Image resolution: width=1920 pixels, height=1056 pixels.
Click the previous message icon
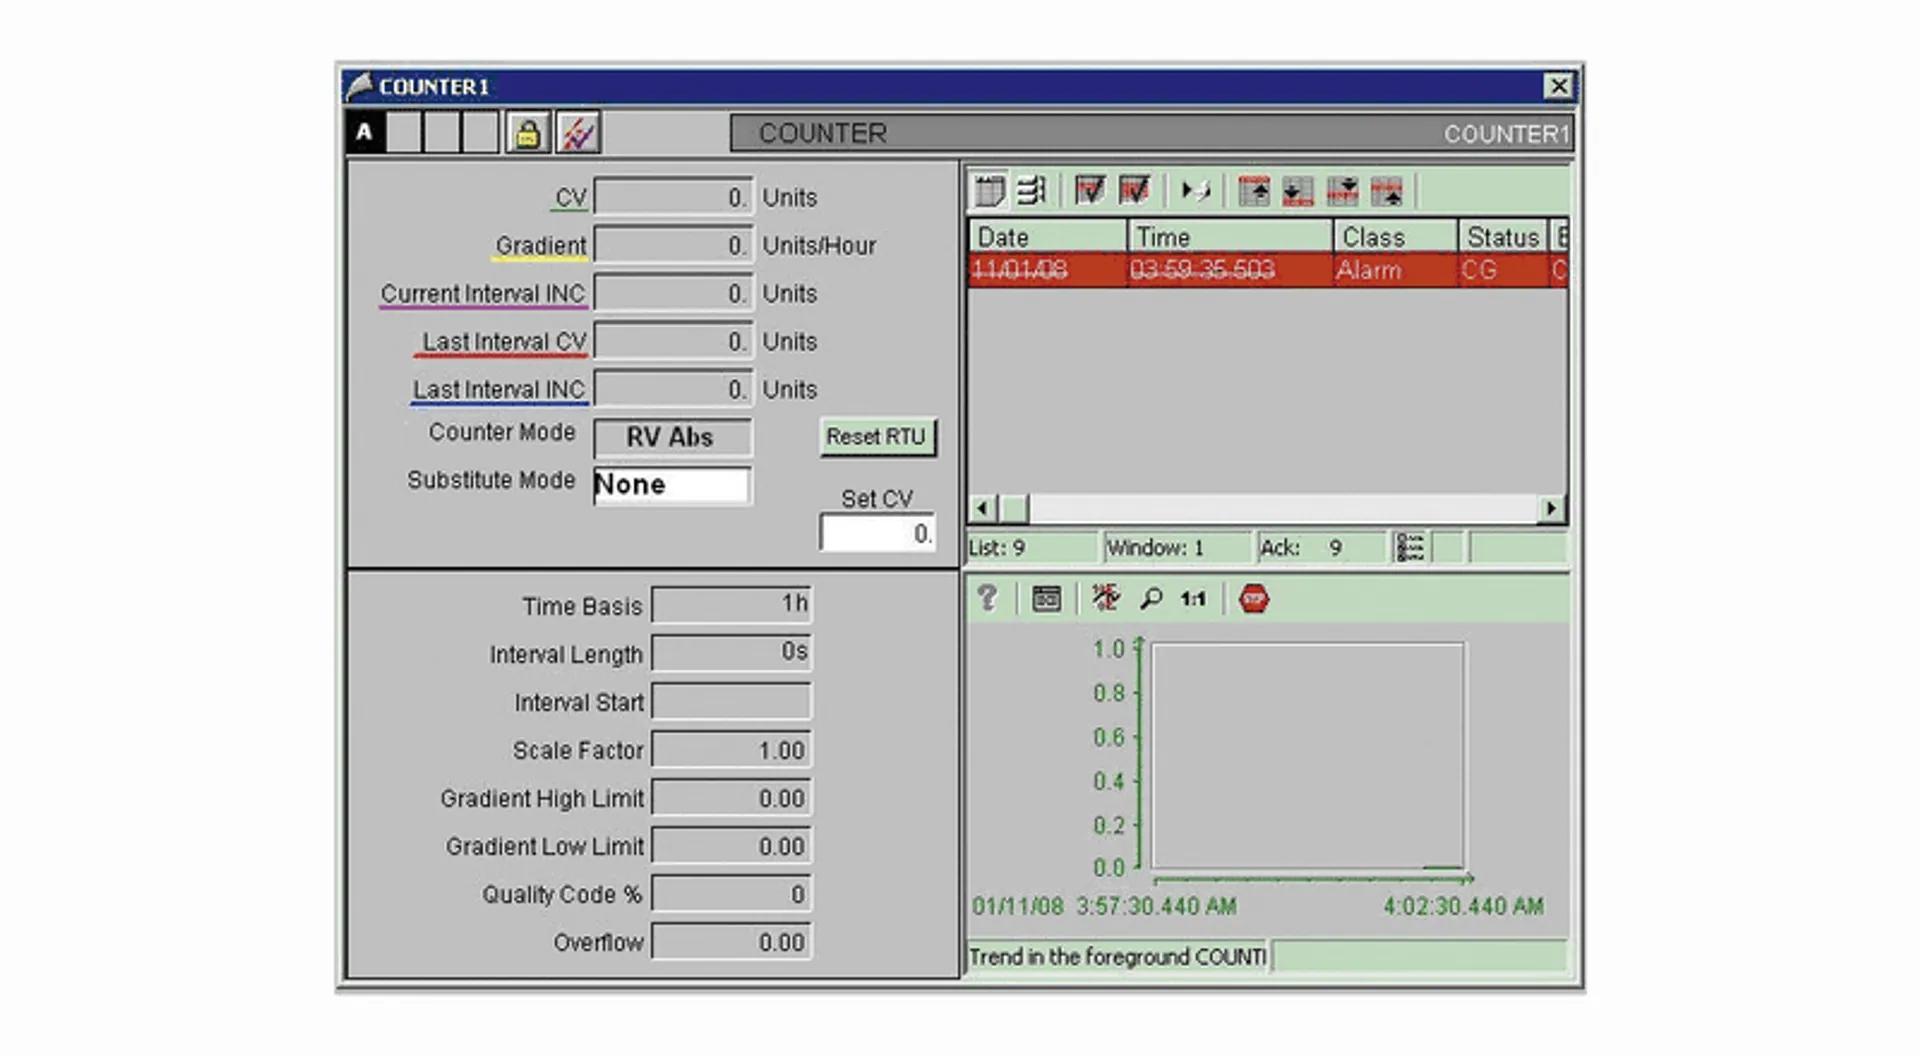click(1387, 190)
